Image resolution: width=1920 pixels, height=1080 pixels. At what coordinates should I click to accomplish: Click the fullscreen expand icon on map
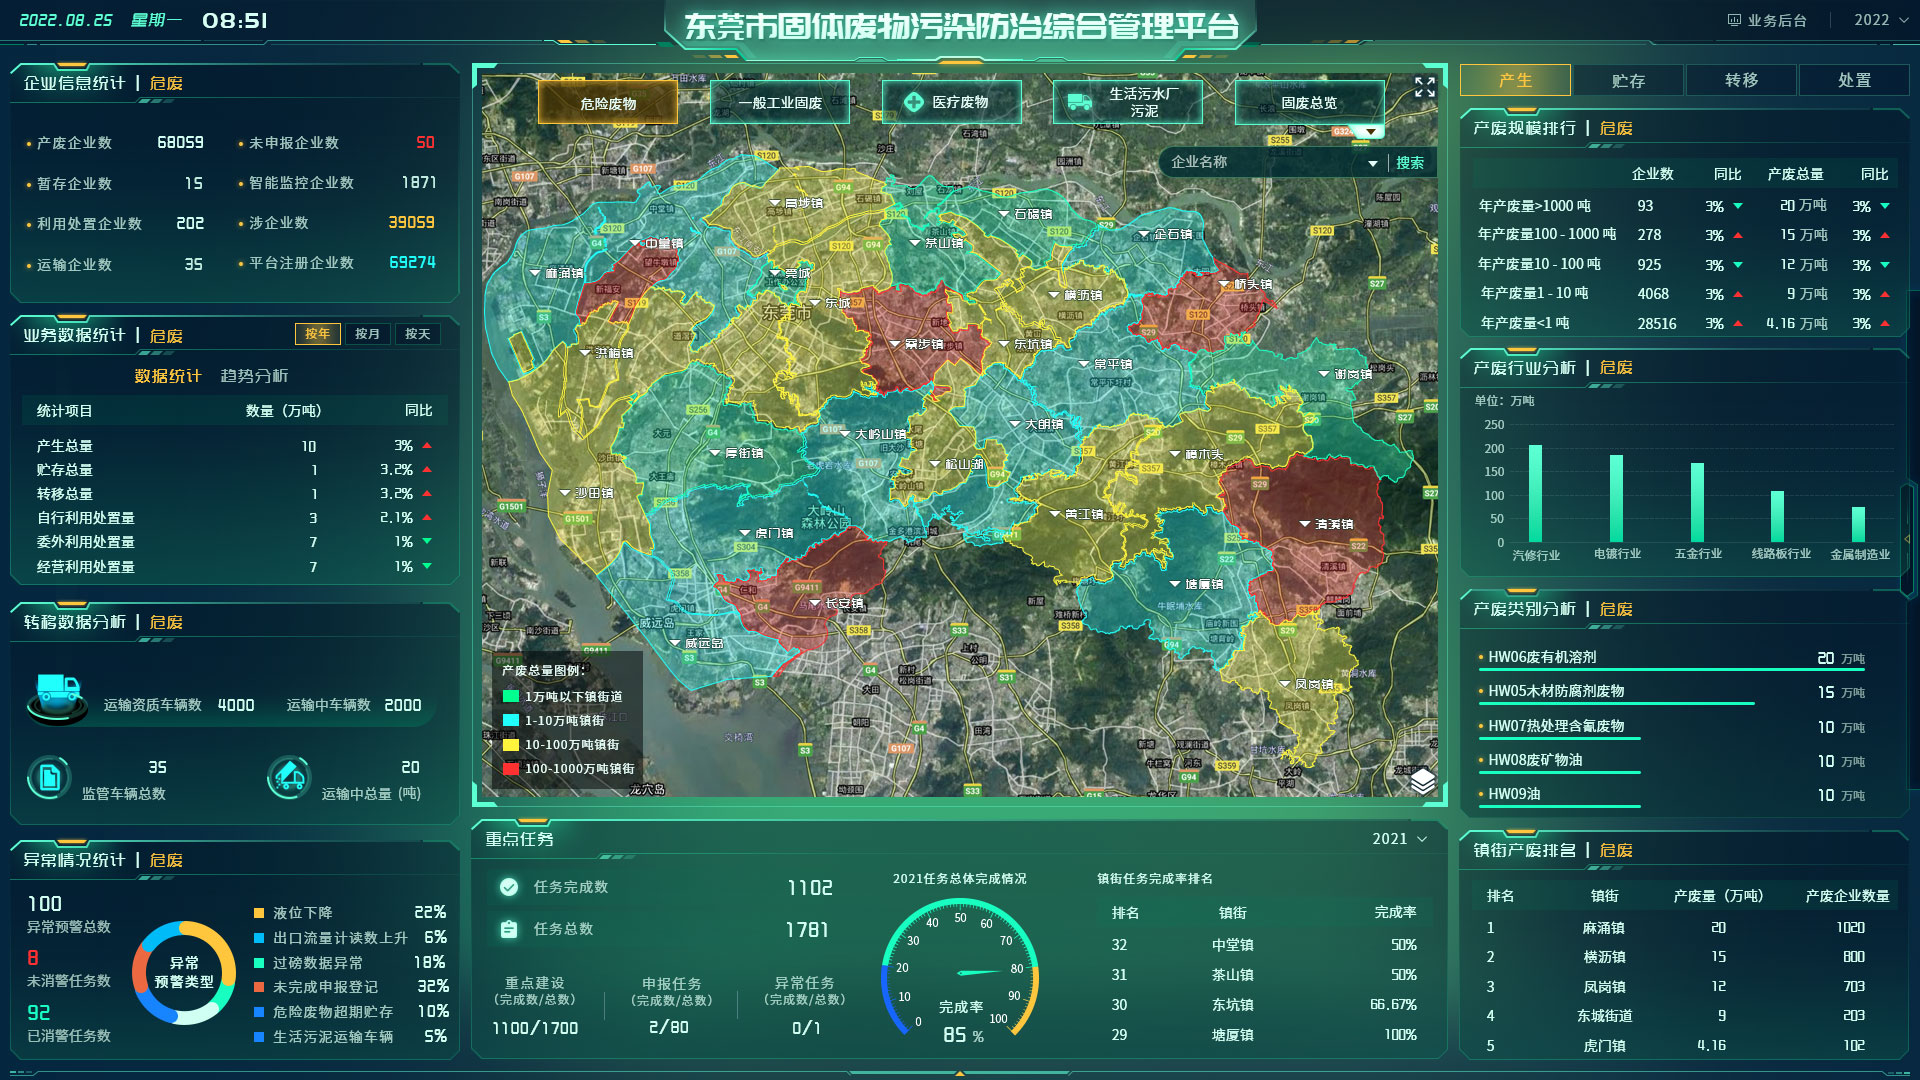[1424, 88]
